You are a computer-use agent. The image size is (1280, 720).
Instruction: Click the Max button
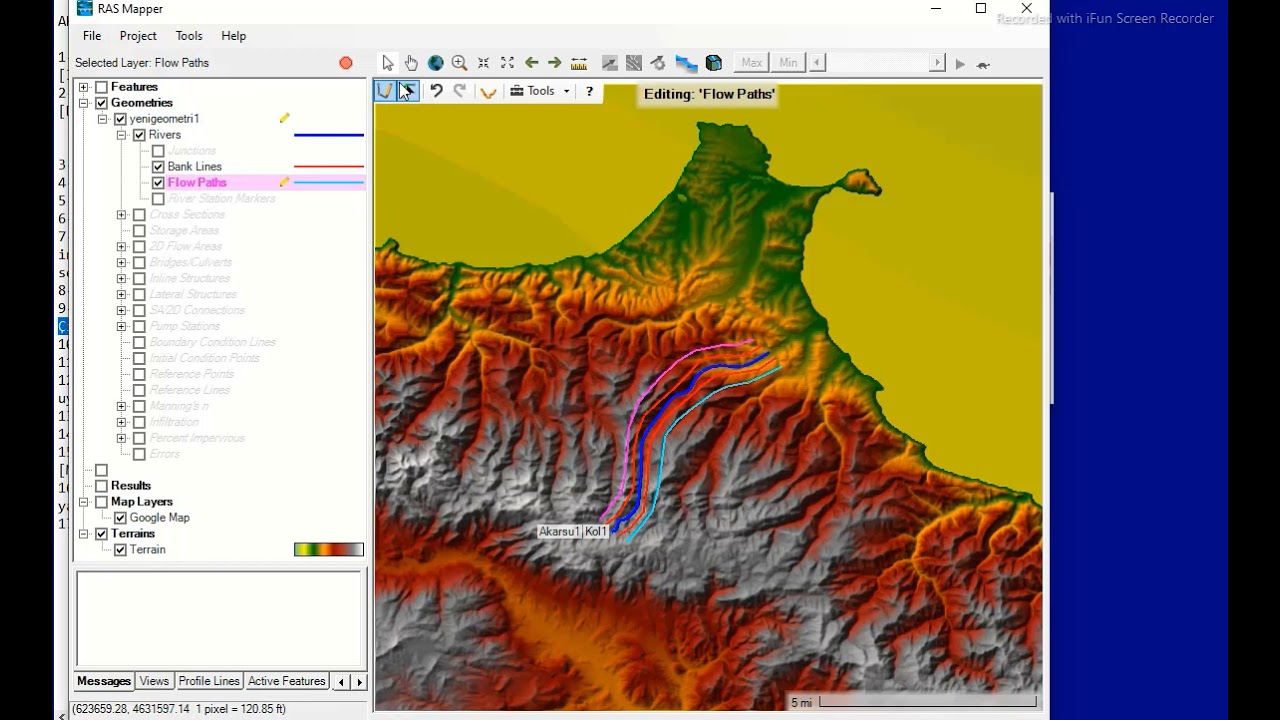752,63
